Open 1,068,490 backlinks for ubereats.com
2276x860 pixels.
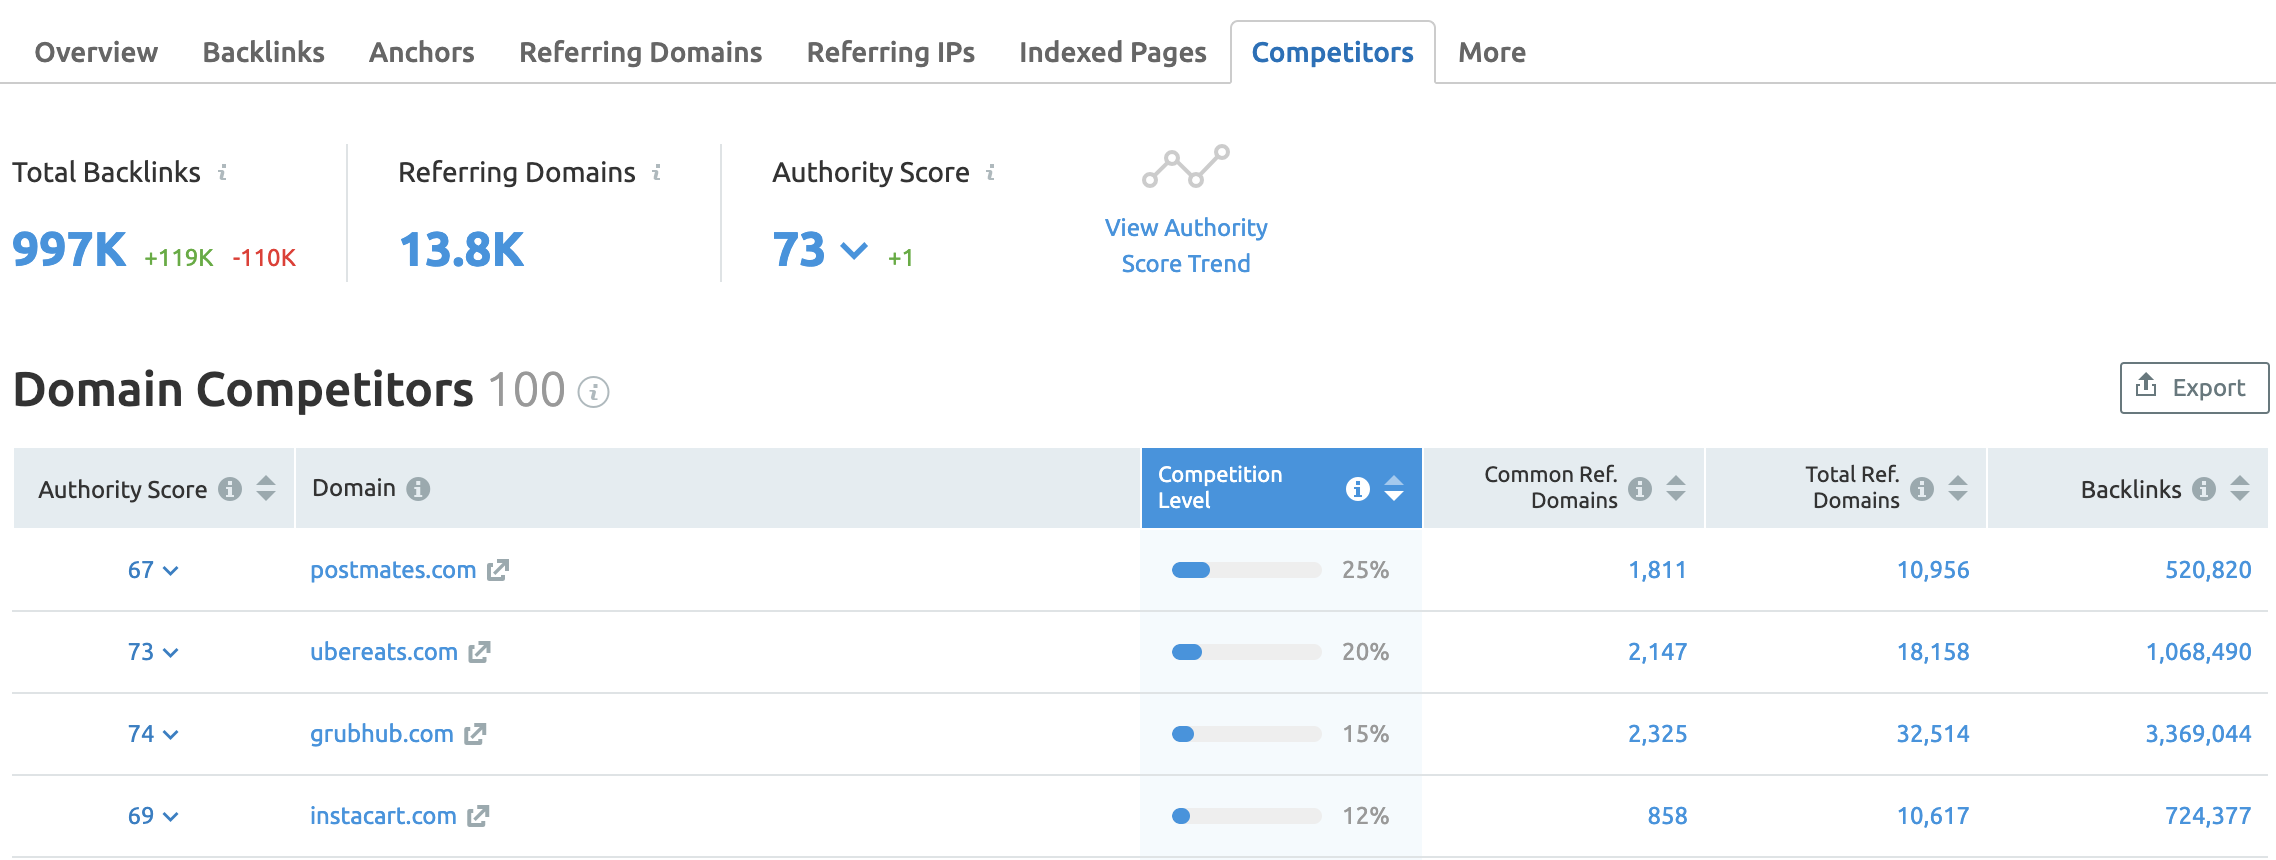click(2198, 652)
